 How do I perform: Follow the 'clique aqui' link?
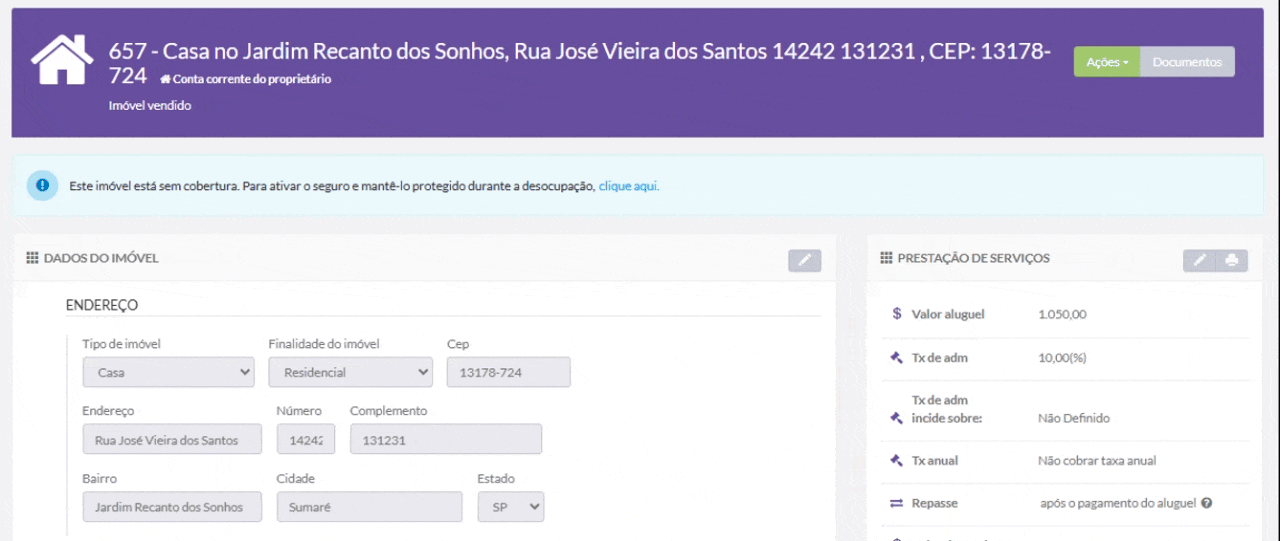629,186
